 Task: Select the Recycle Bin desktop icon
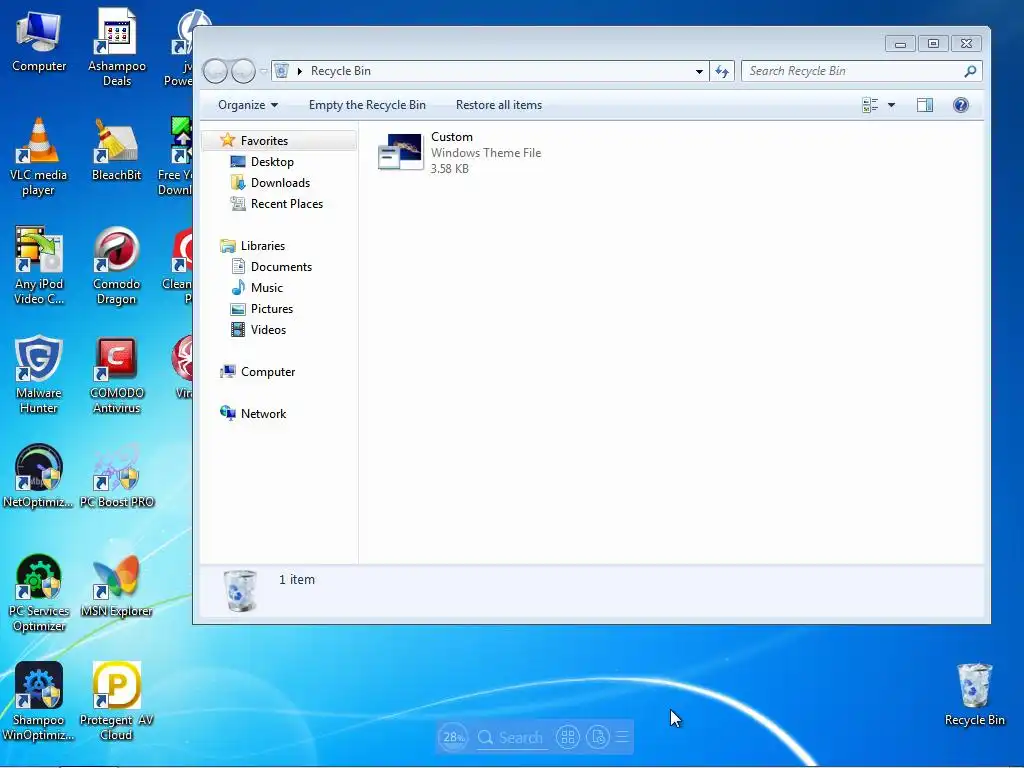click(974, 696)
